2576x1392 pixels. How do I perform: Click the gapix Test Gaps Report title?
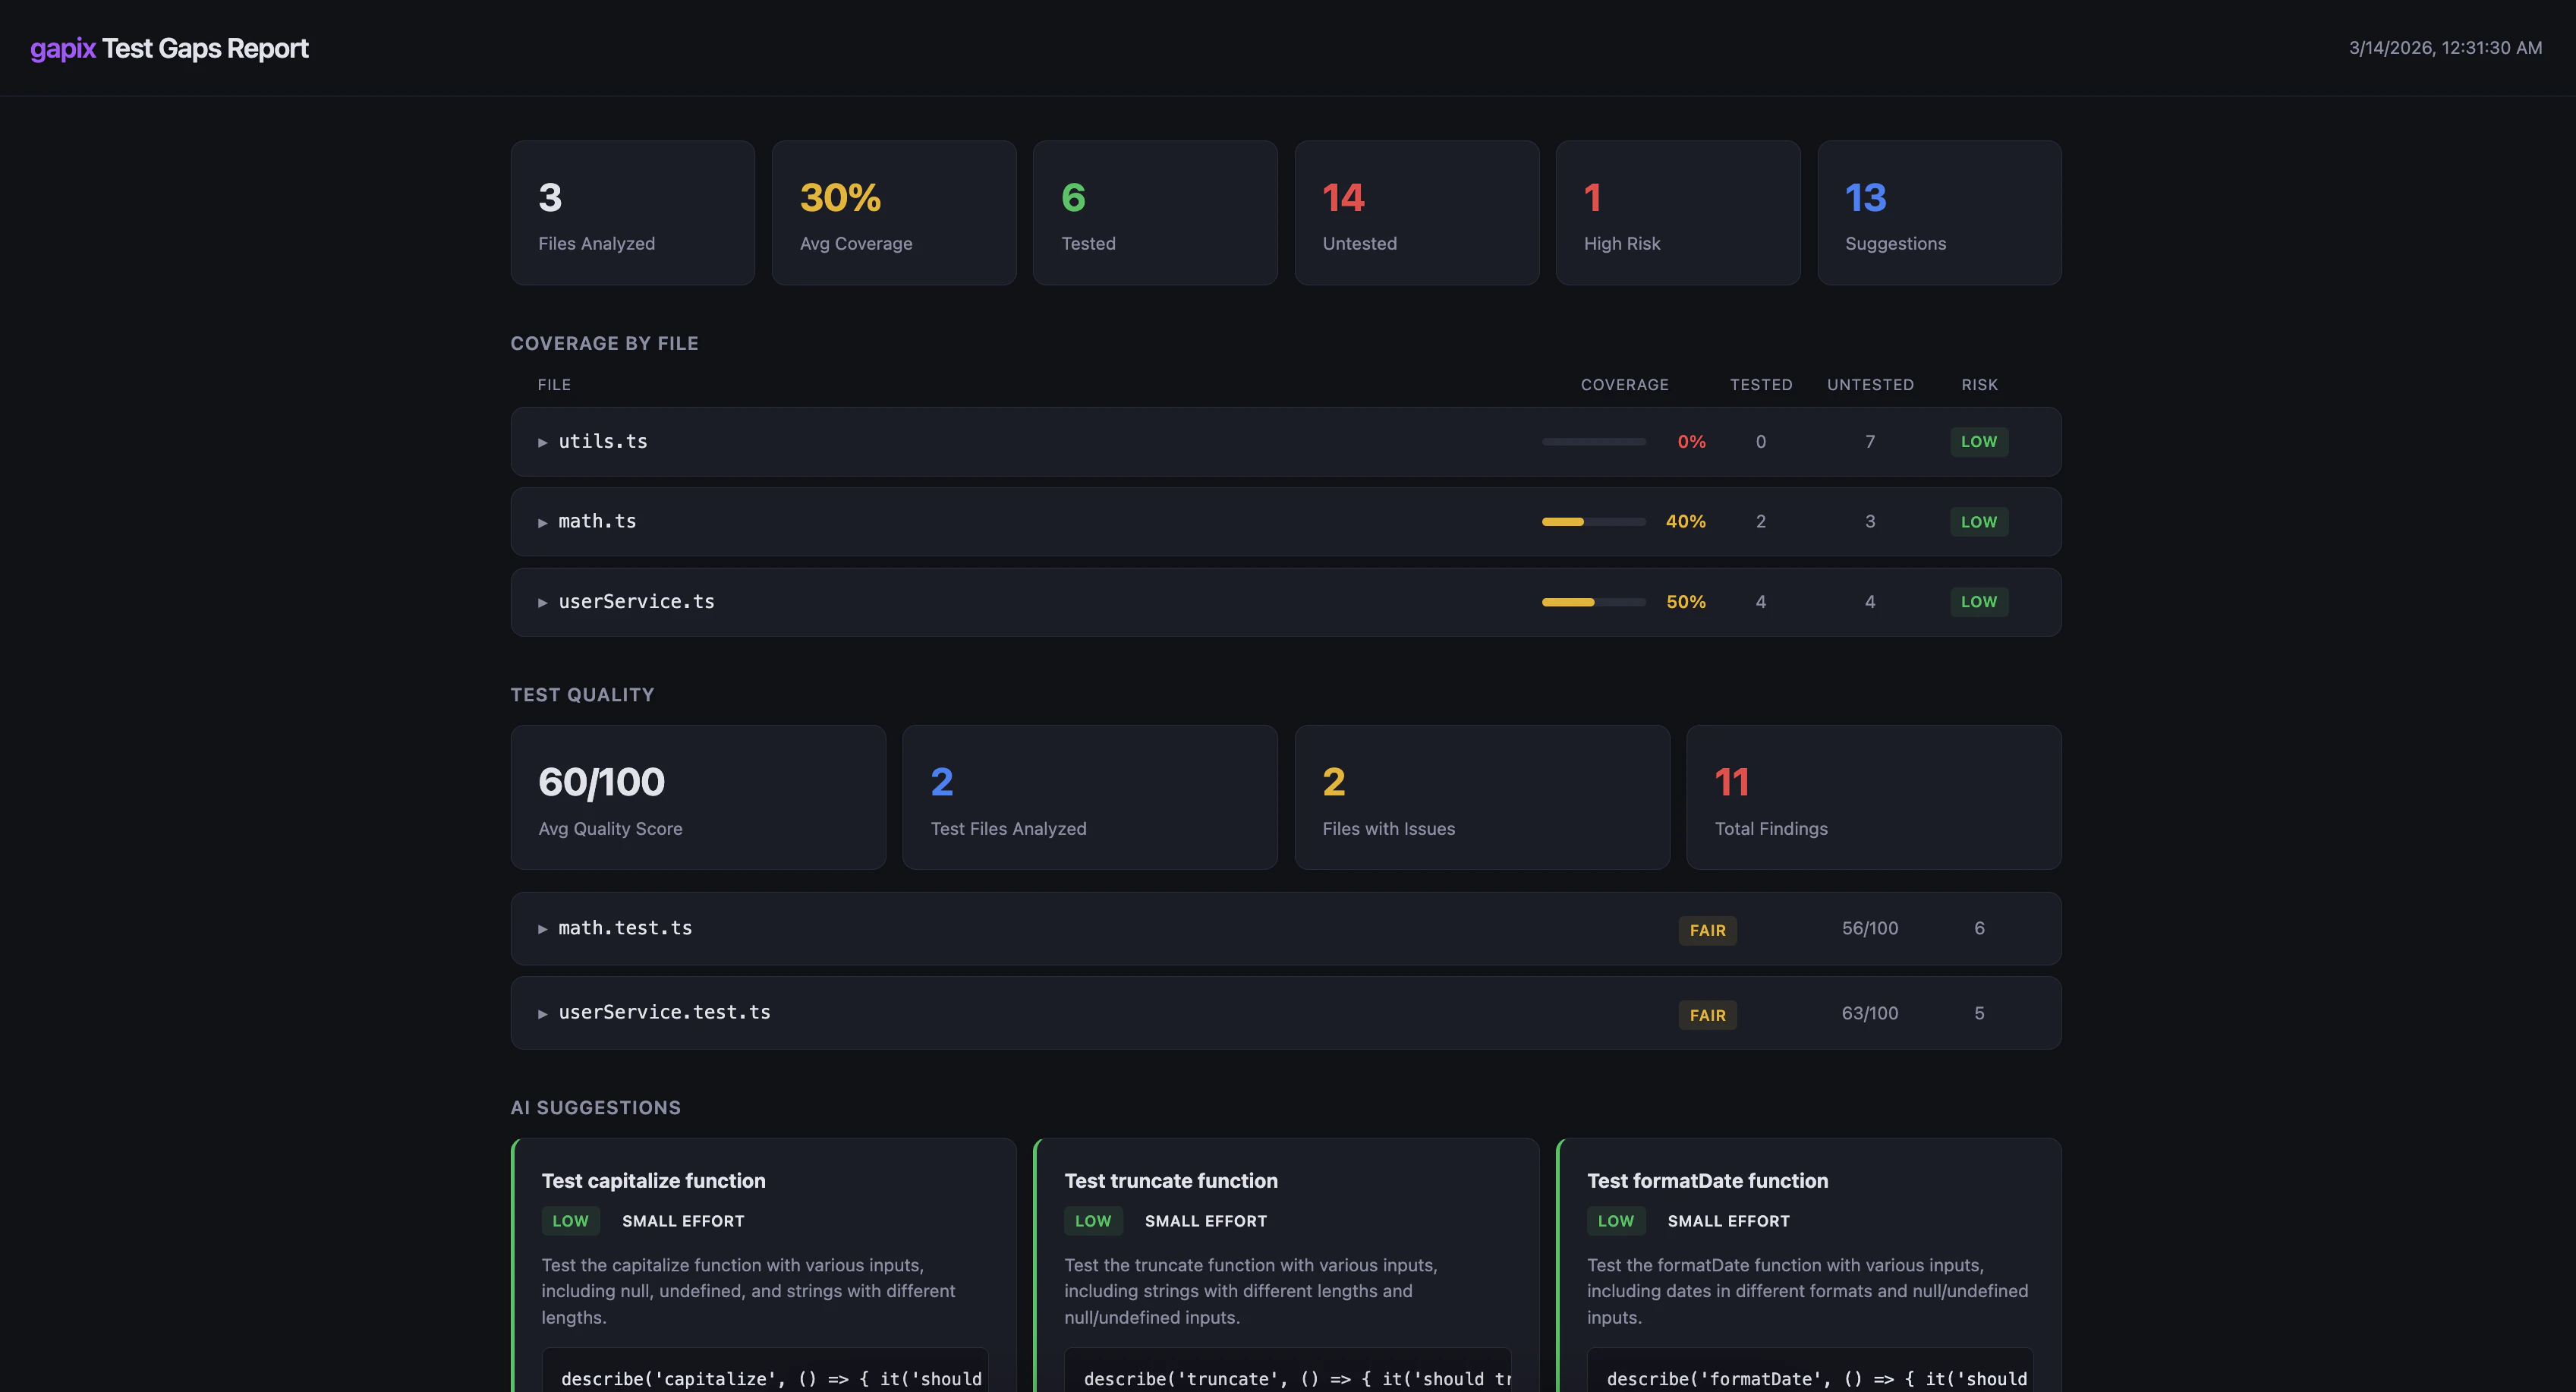pyautogui.click(x=169, y=48)
